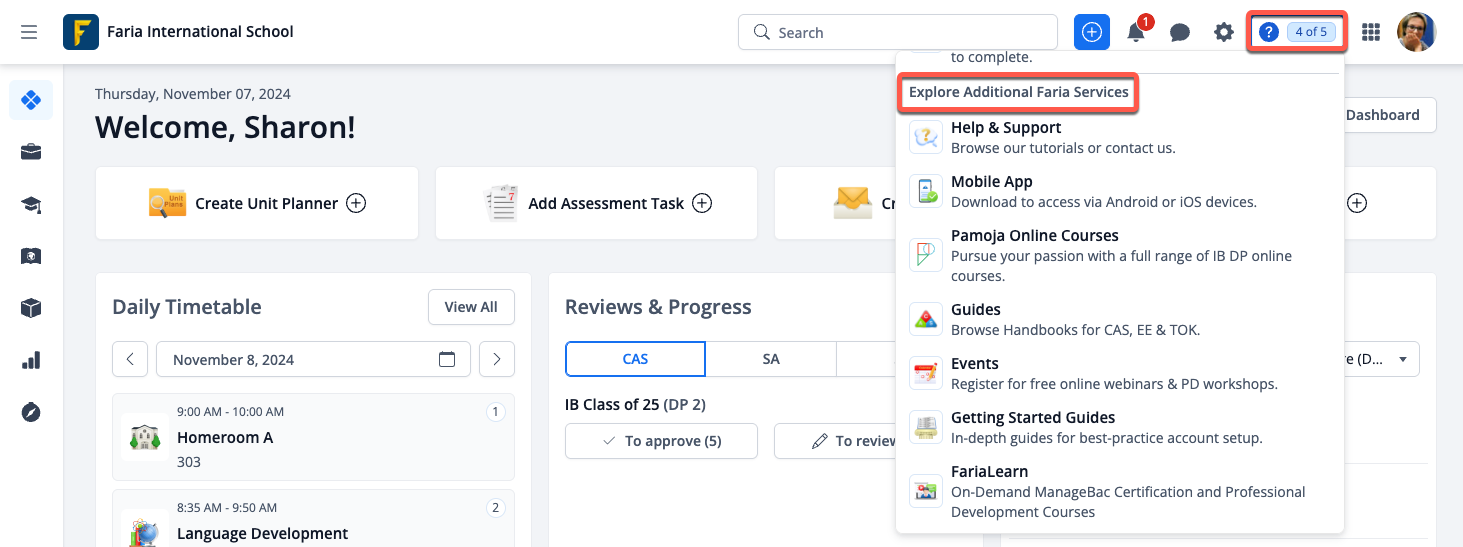Close the help menu showing 4 of 5
This screenshot has height=547, width=1463.
coord(1297,32)
